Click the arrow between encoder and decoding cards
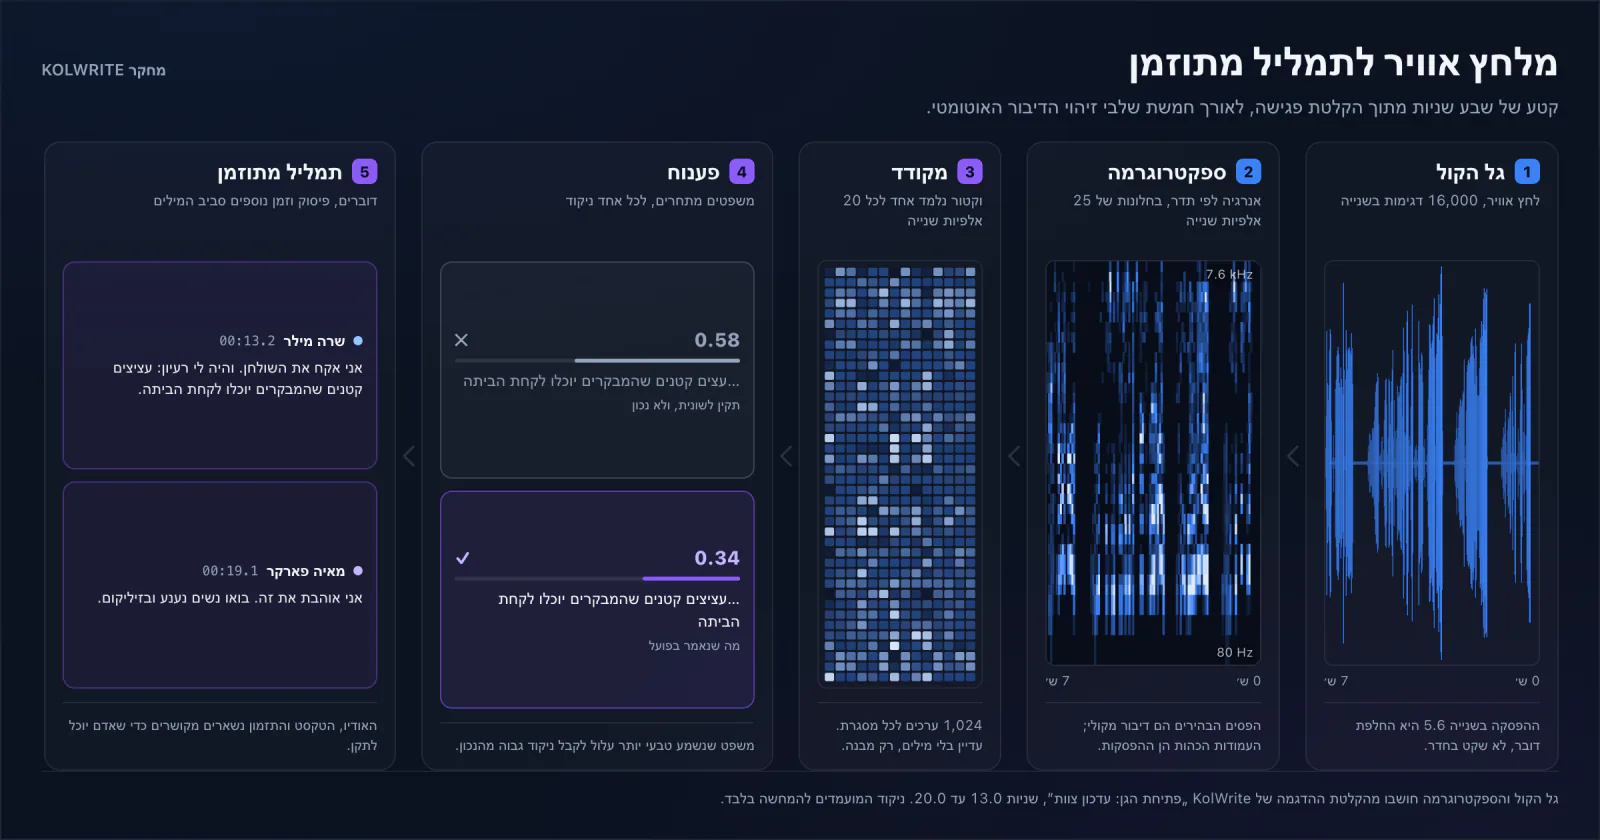This screenshot has height=840, width=1600. 786,456
